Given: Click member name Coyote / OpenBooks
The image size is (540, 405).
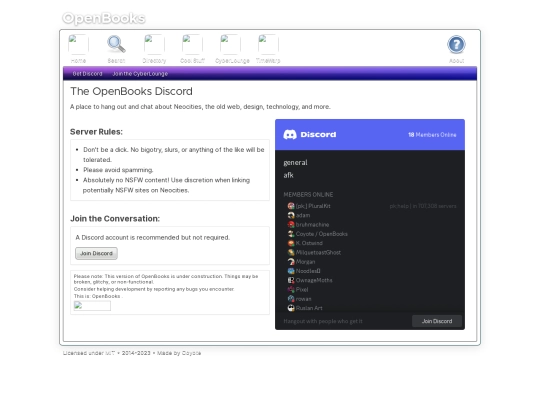Looking at the screenshot, I should 322,234.
